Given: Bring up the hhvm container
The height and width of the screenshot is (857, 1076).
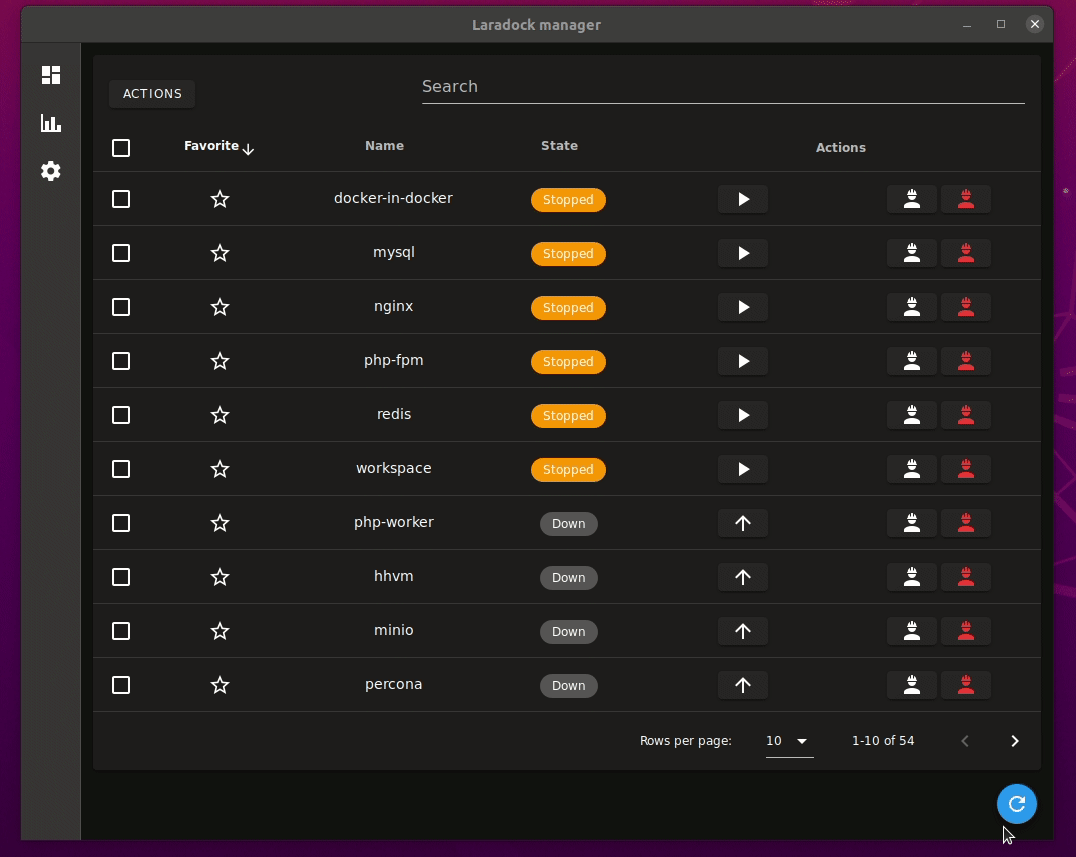Looking at the screenshot, I should coord(743,577).
